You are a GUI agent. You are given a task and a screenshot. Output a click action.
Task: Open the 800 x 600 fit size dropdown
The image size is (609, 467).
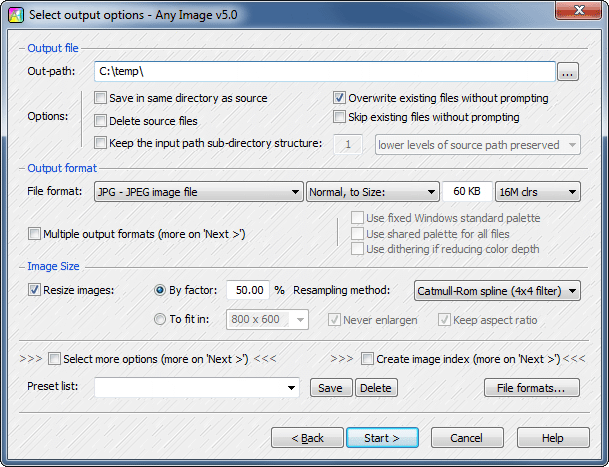[267, 319]
